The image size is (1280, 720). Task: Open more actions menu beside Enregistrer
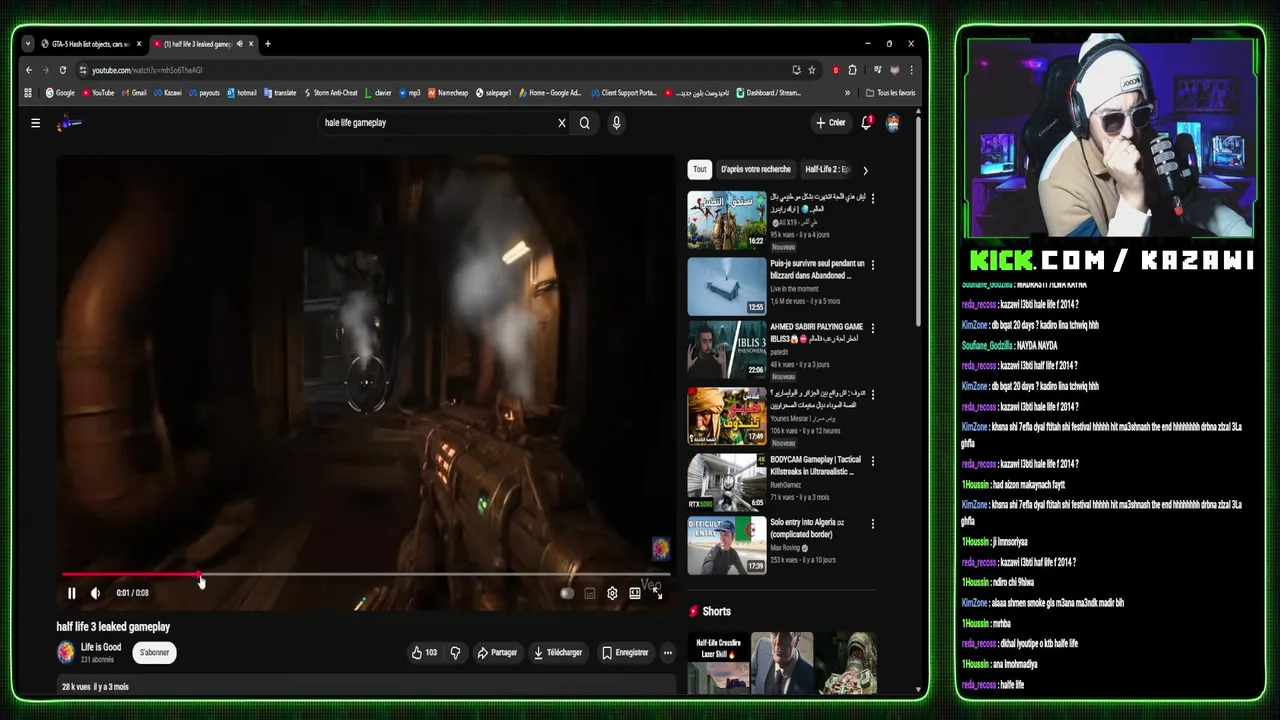(x=667, y=653)
